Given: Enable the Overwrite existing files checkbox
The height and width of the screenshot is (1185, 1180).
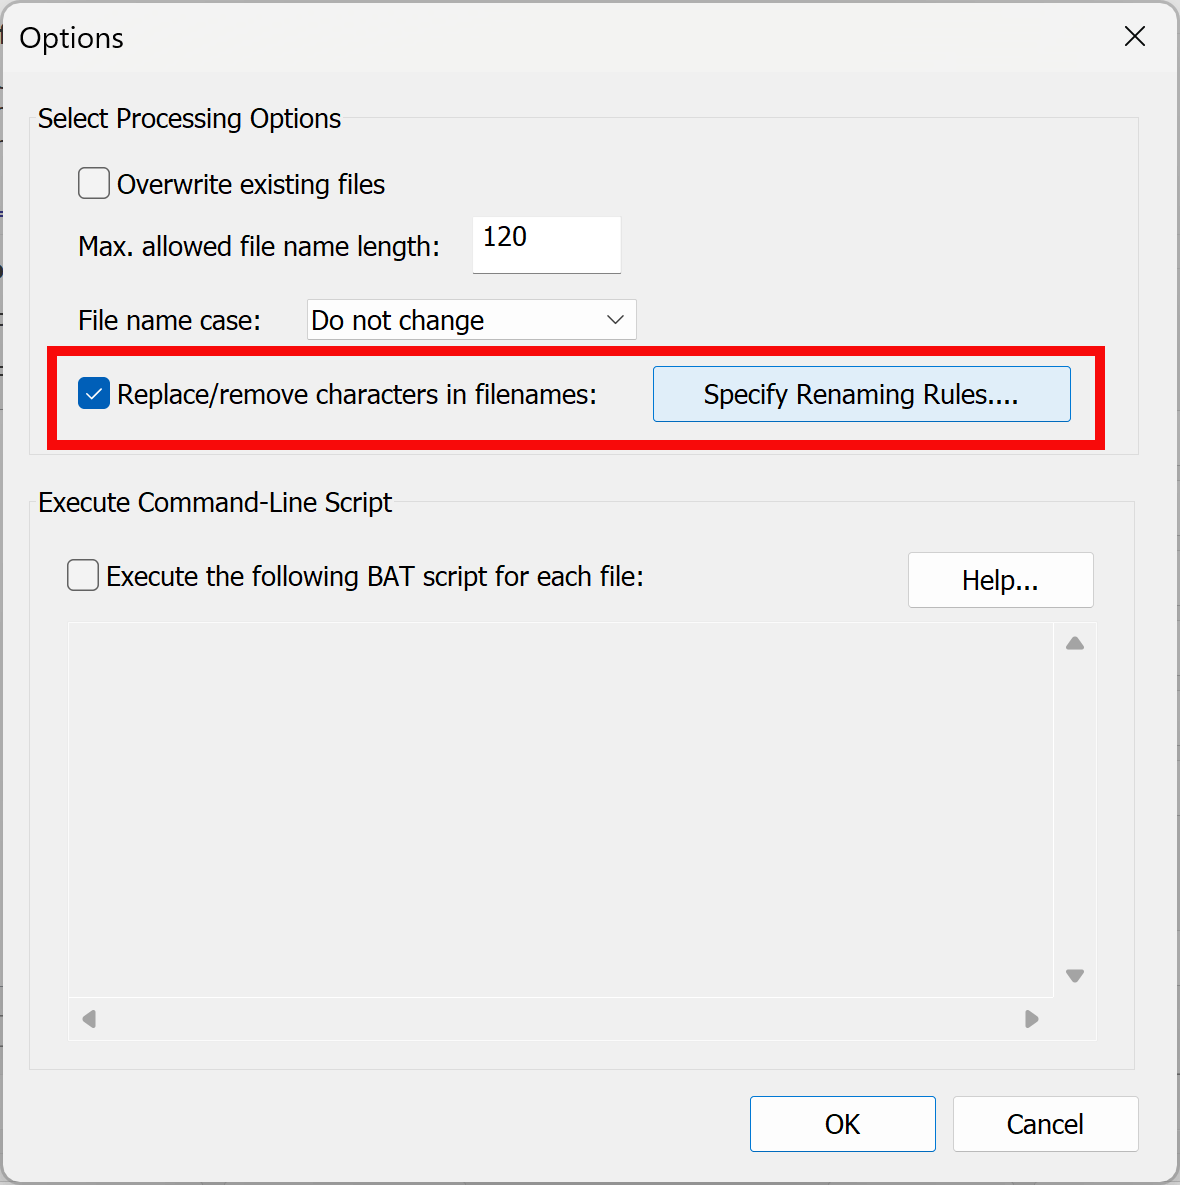Looking at the screenshot, I should [x=93, y=183].
